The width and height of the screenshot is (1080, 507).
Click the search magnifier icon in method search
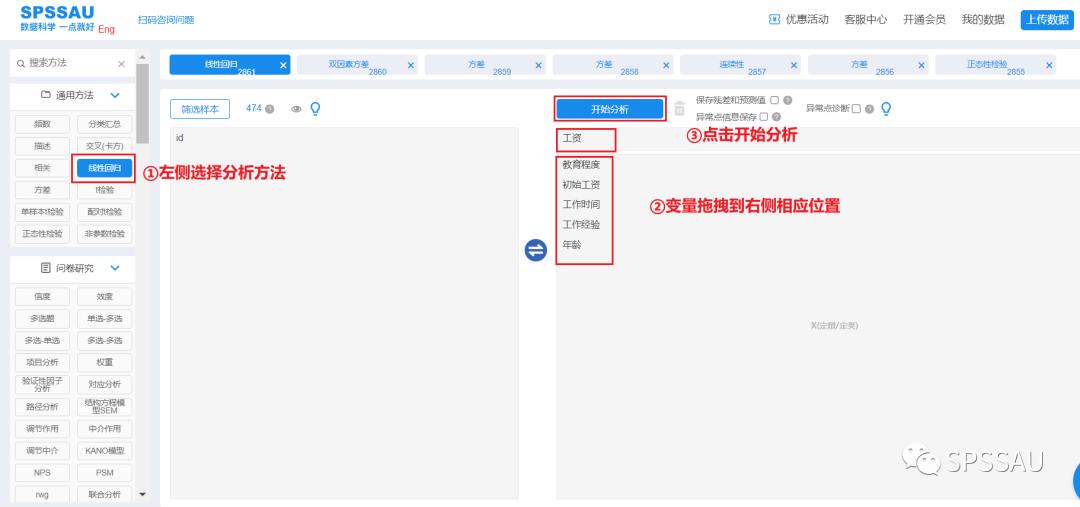tap(21, 63)
